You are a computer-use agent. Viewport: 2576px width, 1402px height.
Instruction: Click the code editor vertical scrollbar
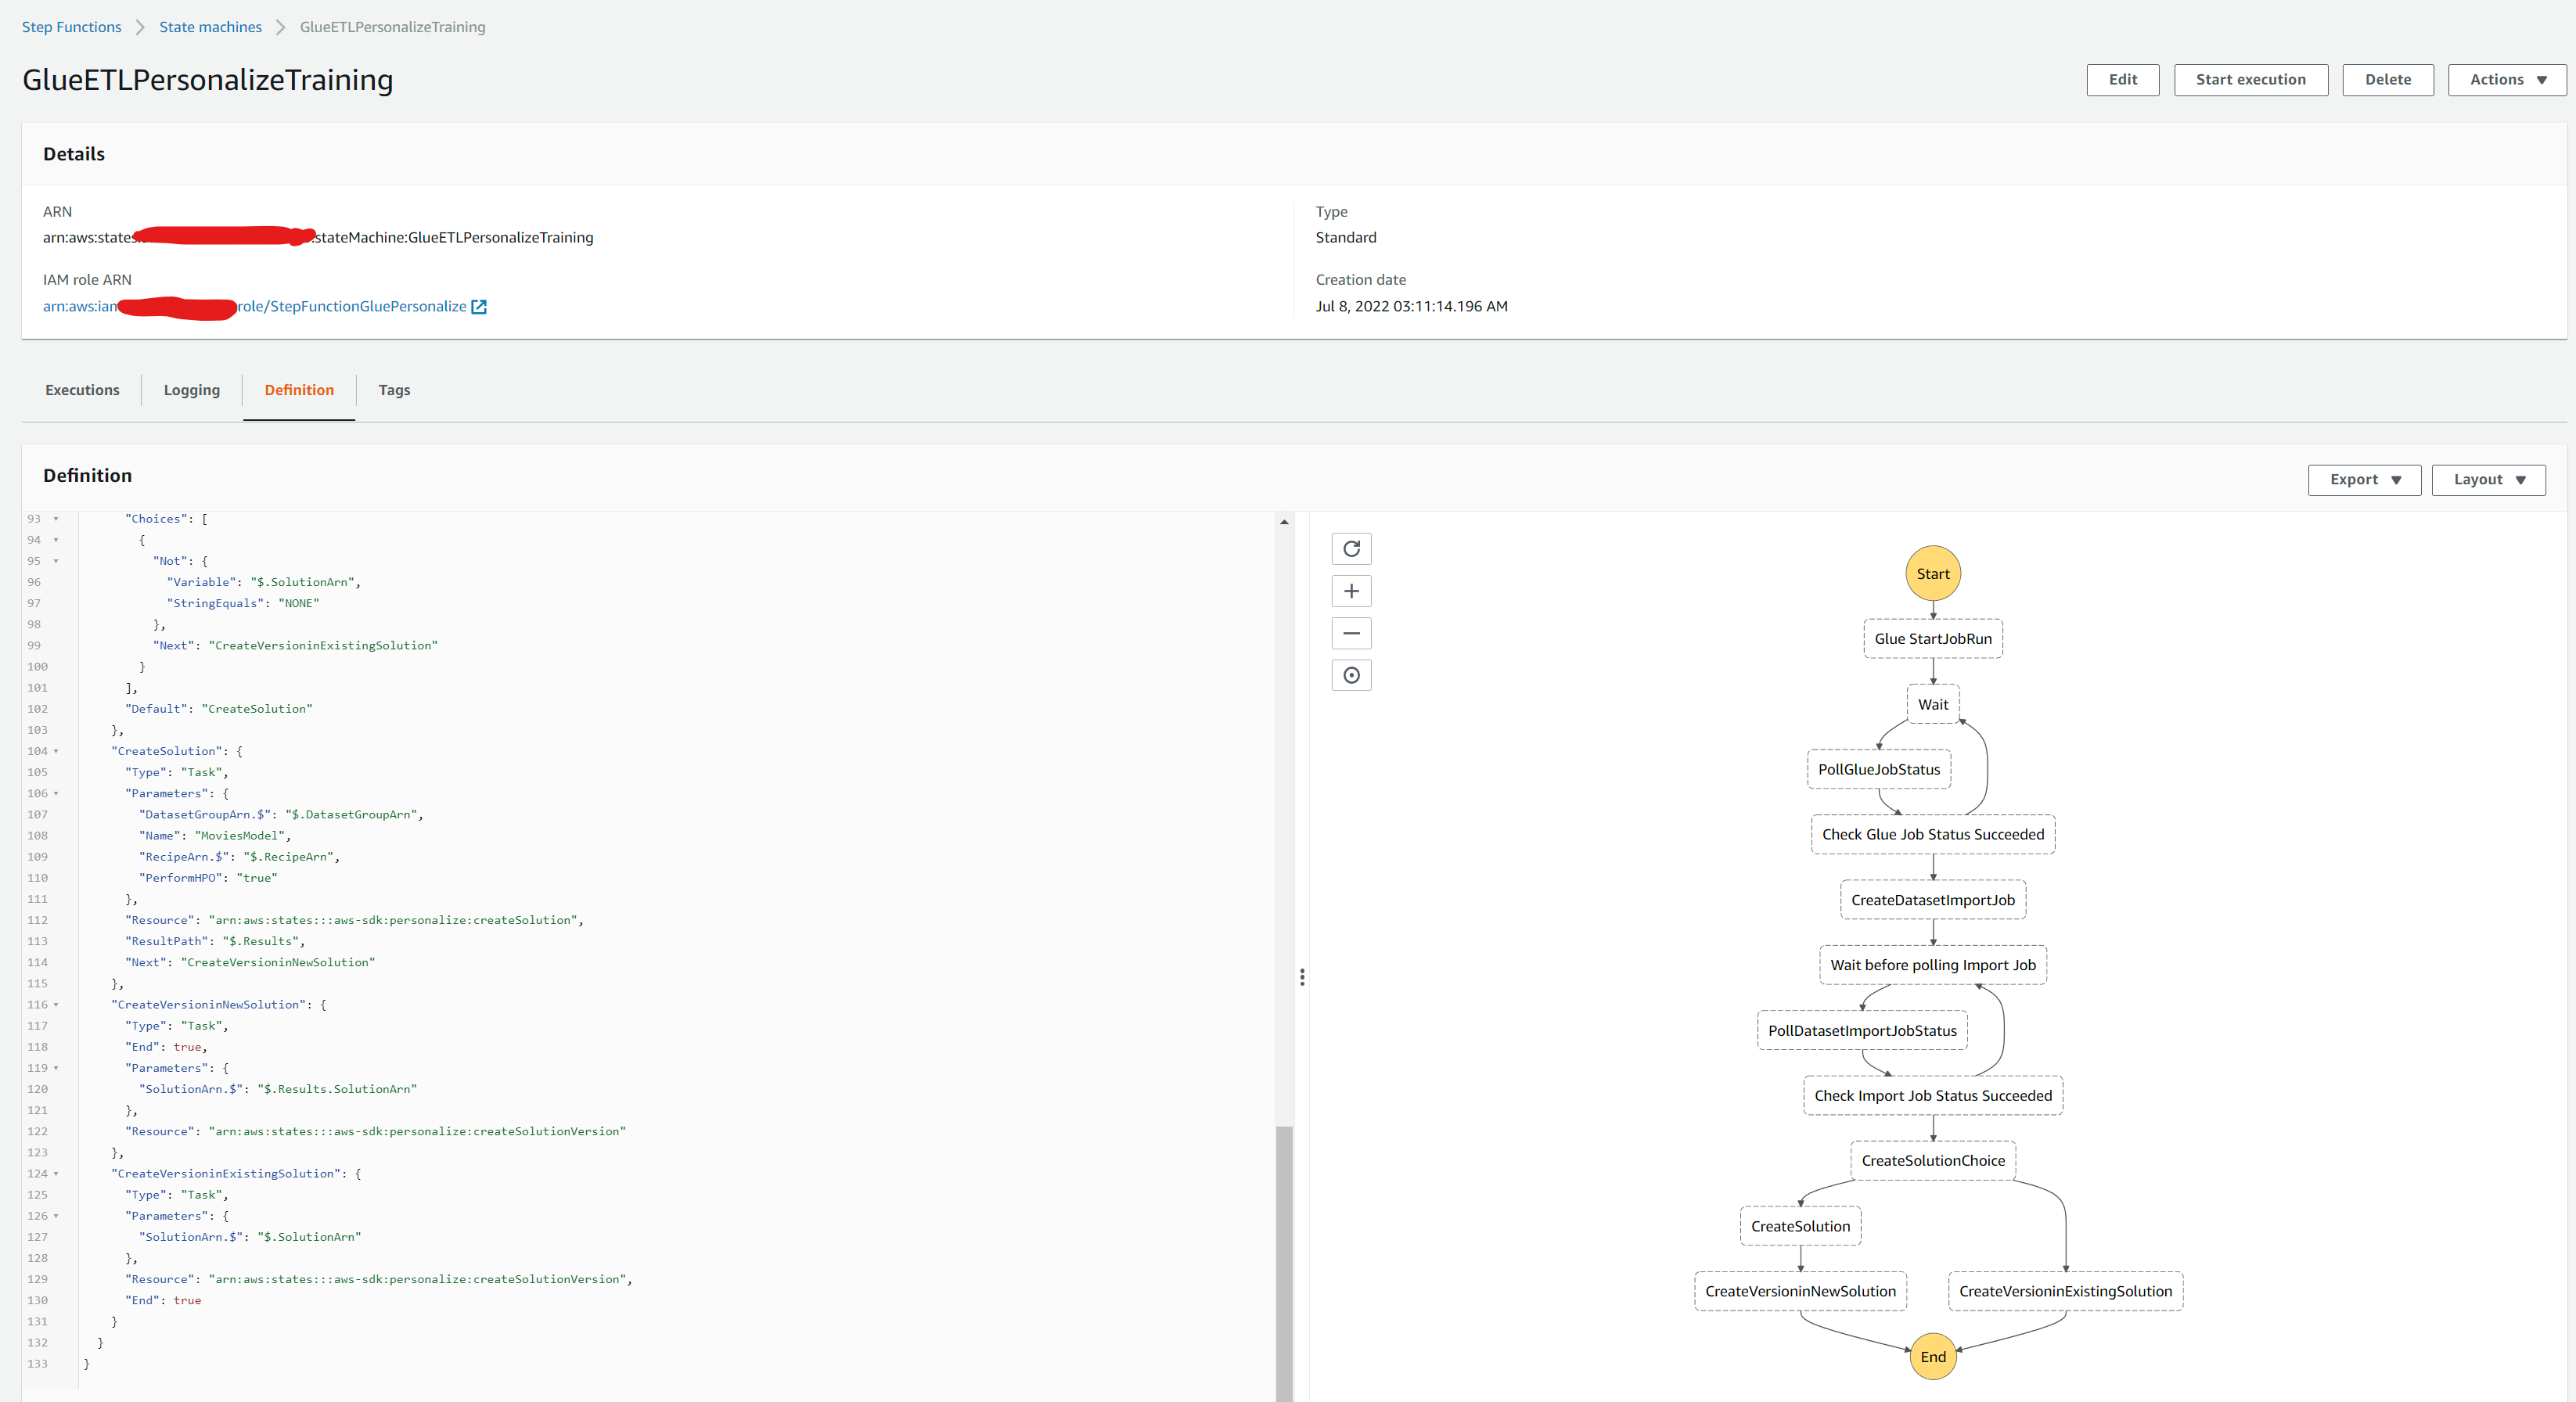click(1284, 1260)
